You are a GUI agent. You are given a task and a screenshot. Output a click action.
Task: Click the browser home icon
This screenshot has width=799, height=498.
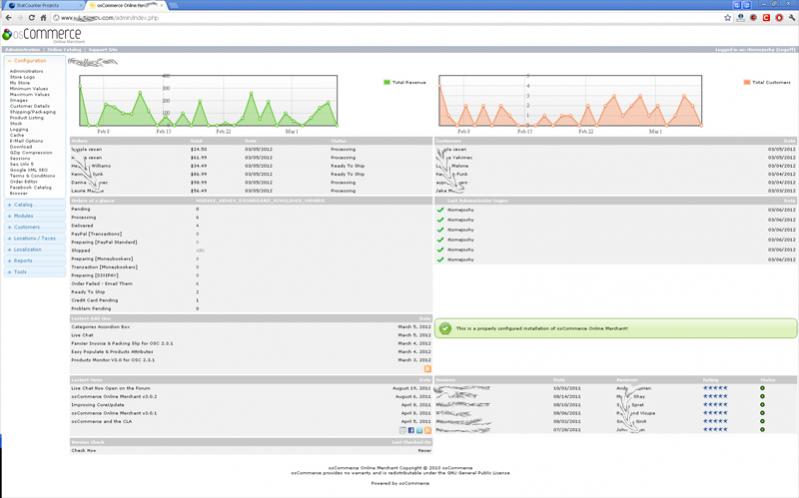(44, 17)
